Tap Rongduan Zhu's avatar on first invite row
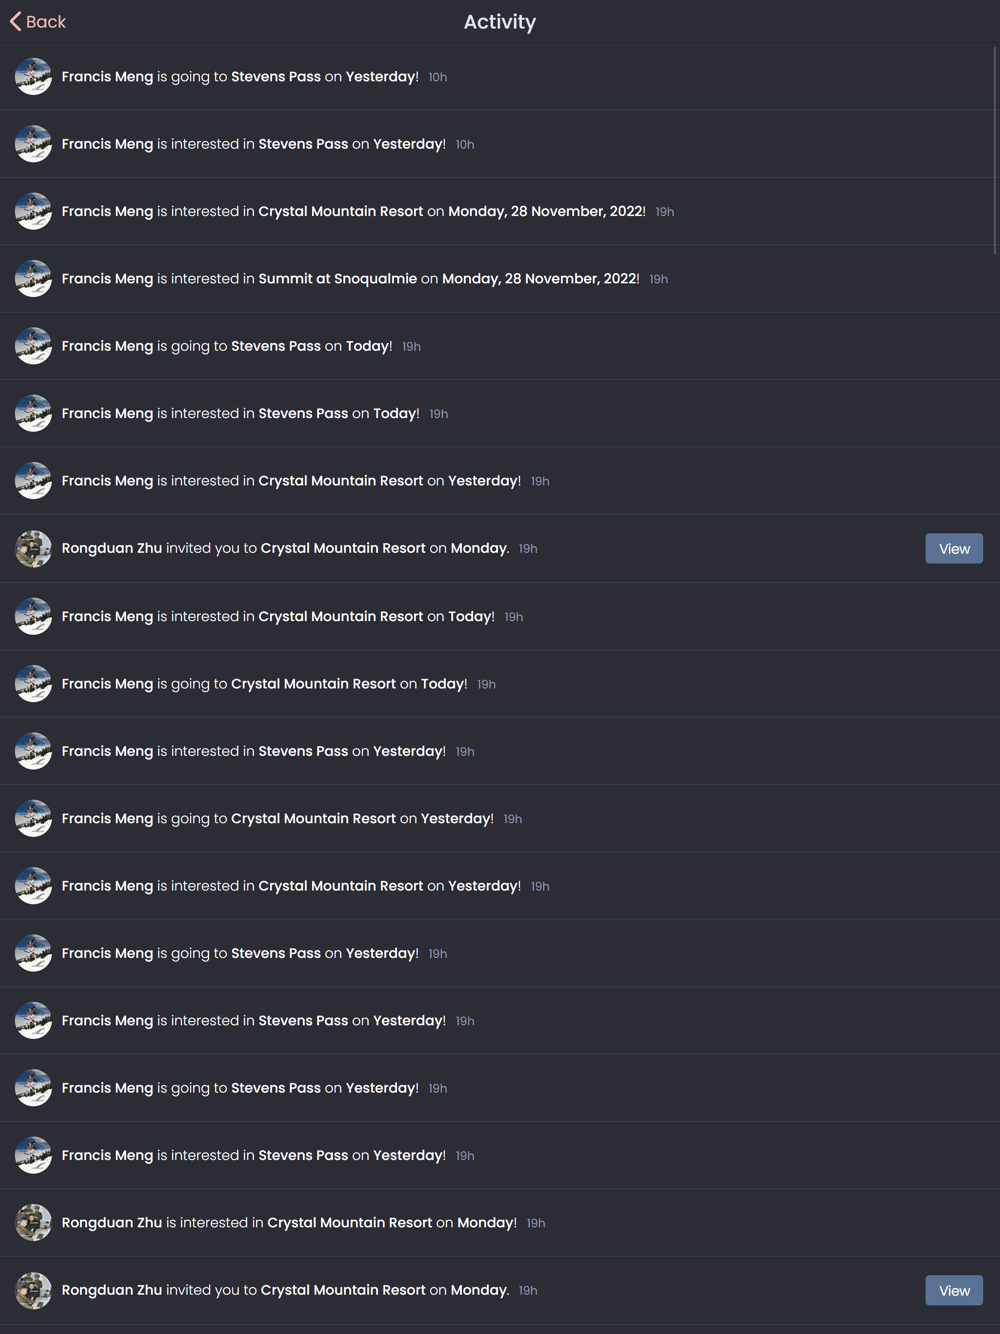1000x1334 pixels. (x=33, y=549)
